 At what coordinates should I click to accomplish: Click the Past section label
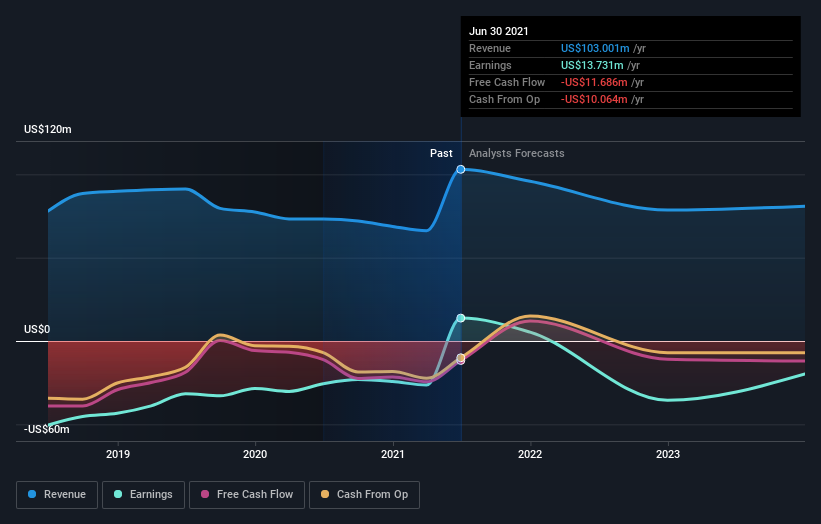pyautogui.click(x=441, y=153)
